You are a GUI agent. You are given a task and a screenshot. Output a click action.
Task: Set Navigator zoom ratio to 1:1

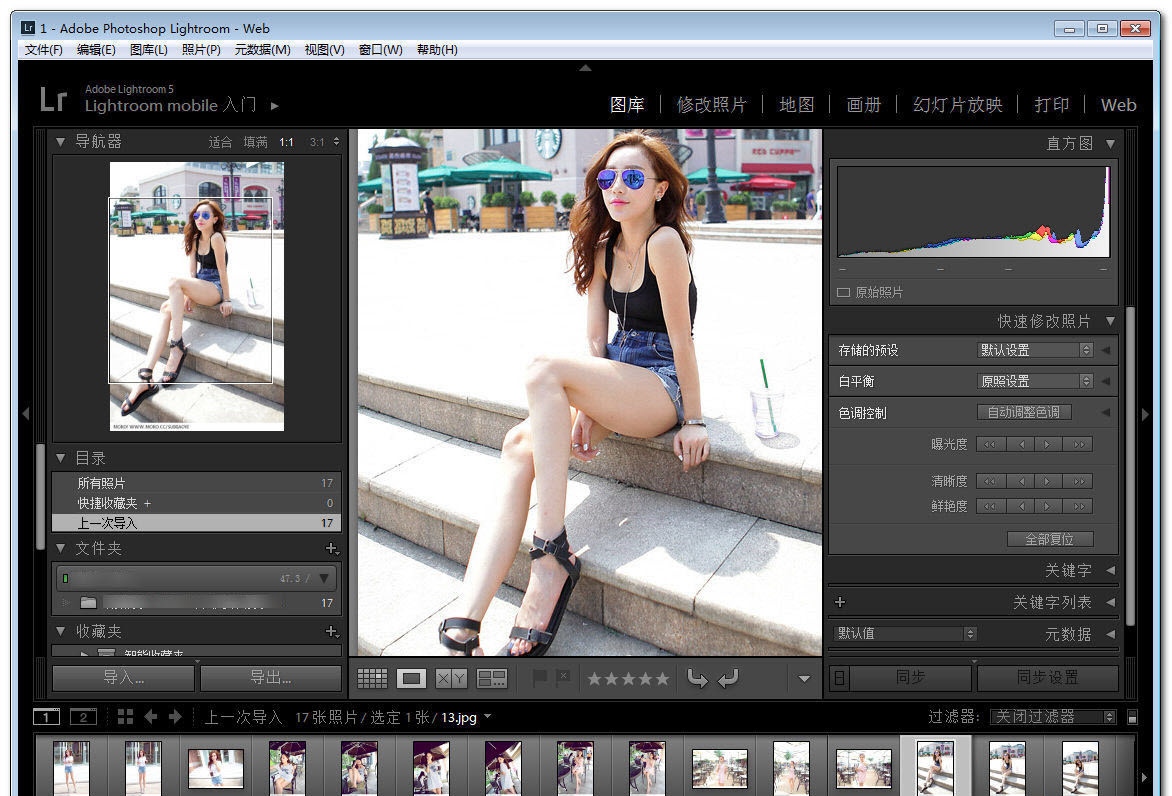287,142
